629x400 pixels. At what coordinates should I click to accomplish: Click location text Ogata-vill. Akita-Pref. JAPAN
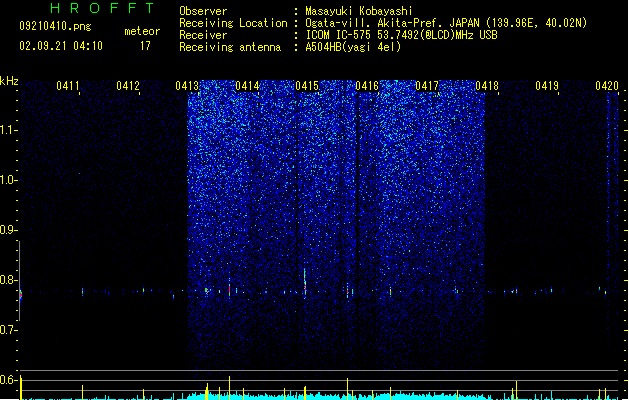coord(392,23)
